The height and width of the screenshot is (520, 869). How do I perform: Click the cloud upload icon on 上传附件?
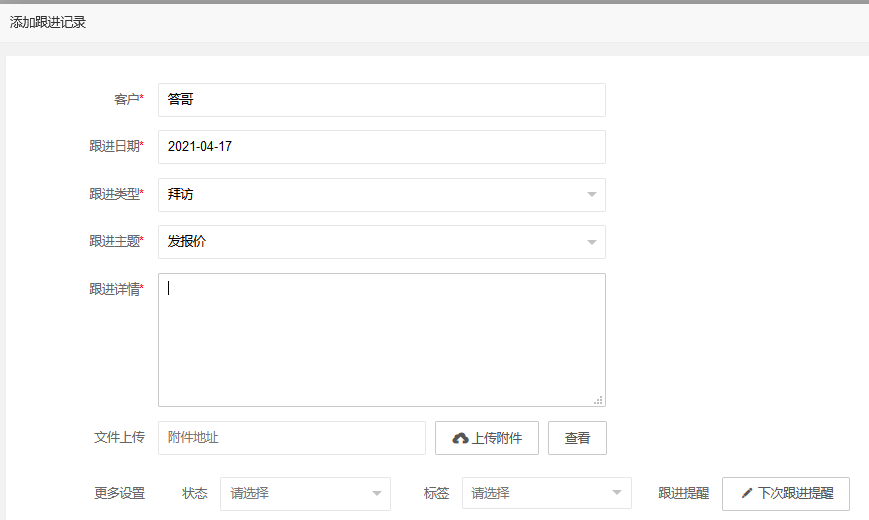tap(460, 438)
